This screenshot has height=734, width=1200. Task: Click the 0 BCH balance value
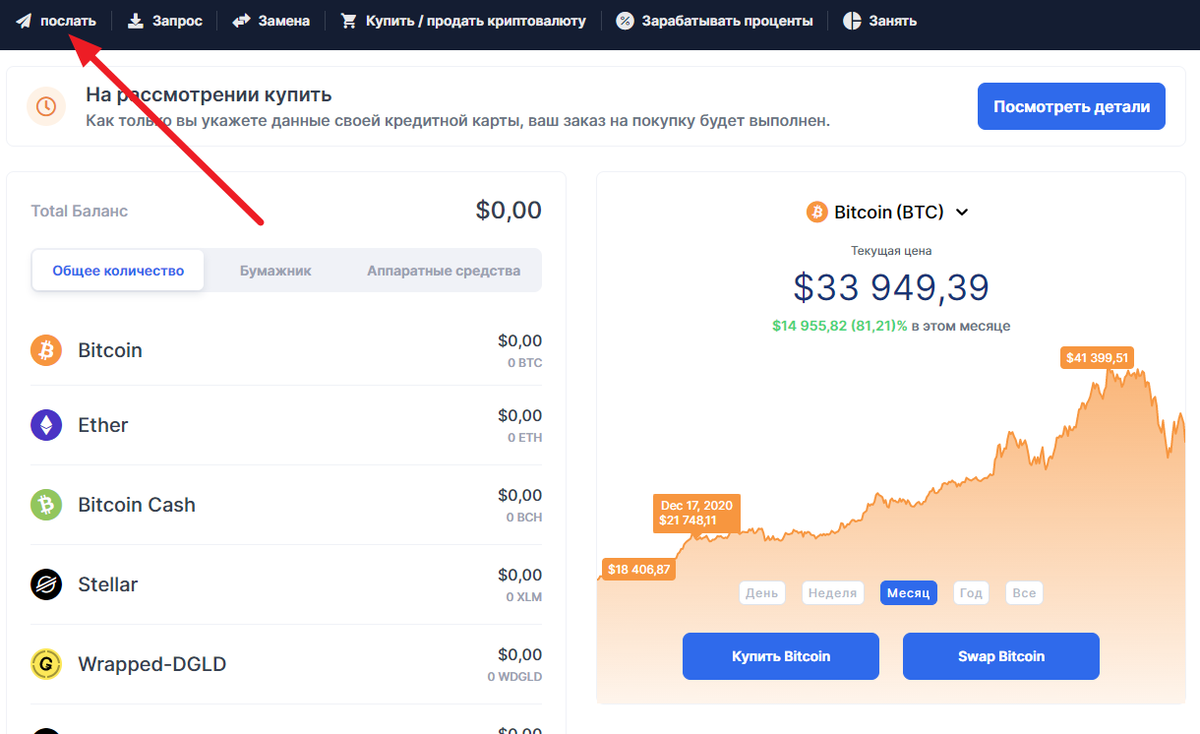[x=524, y=518]
